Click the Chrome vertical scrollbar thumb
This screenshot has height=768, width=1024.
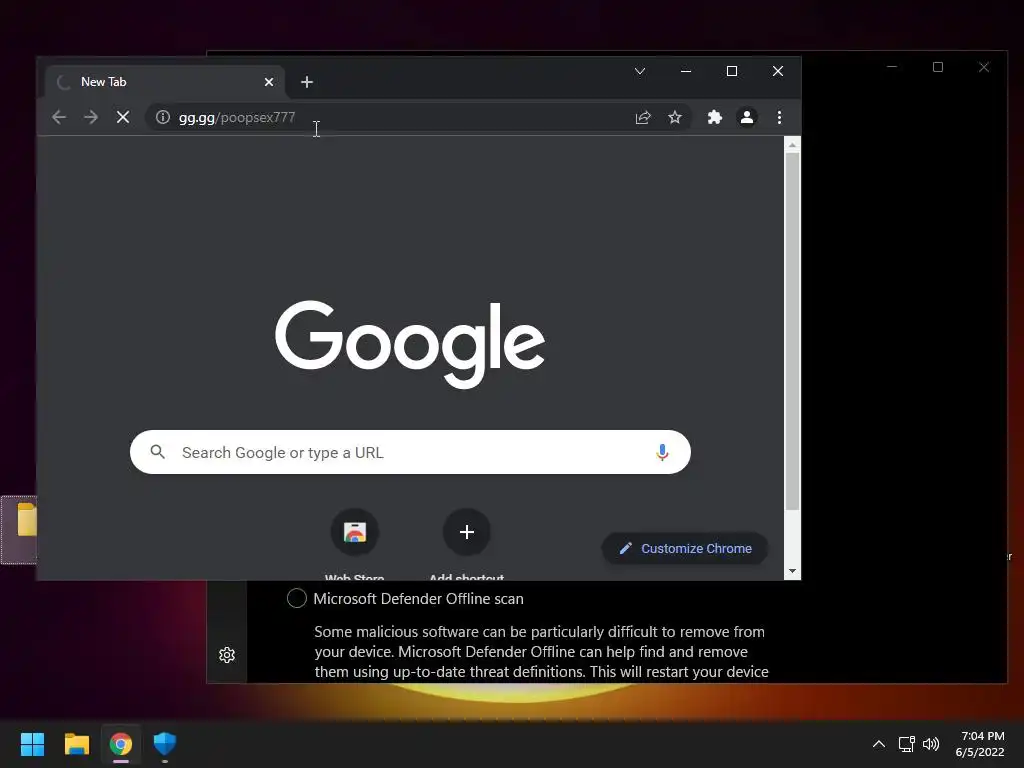(792, 331)
